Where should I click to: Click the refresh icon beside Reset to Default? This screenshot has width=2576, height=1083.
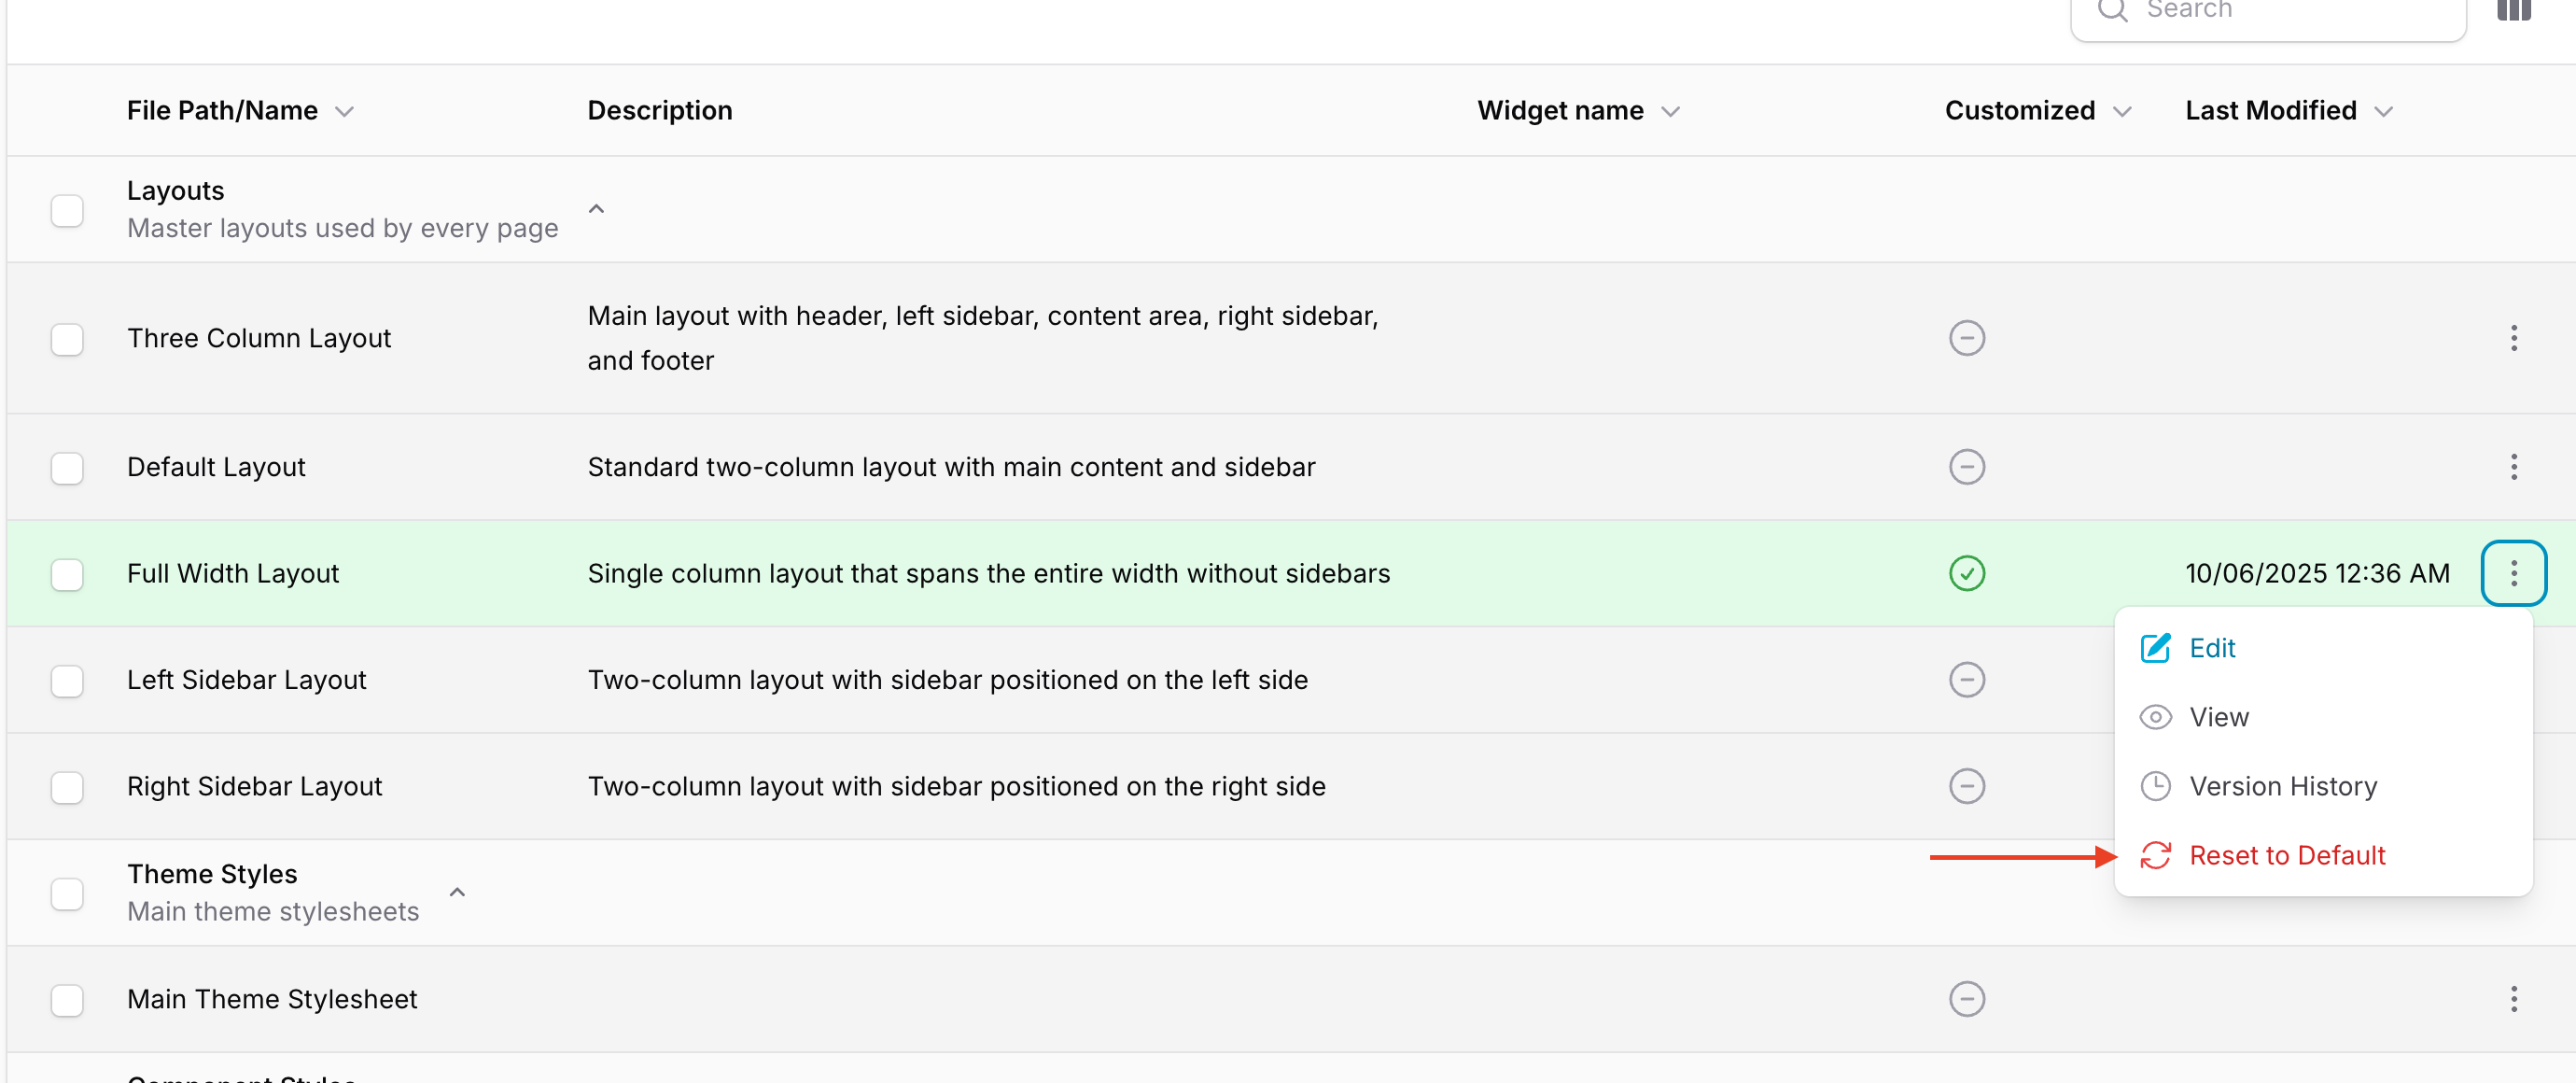[x=2156, y=857]
